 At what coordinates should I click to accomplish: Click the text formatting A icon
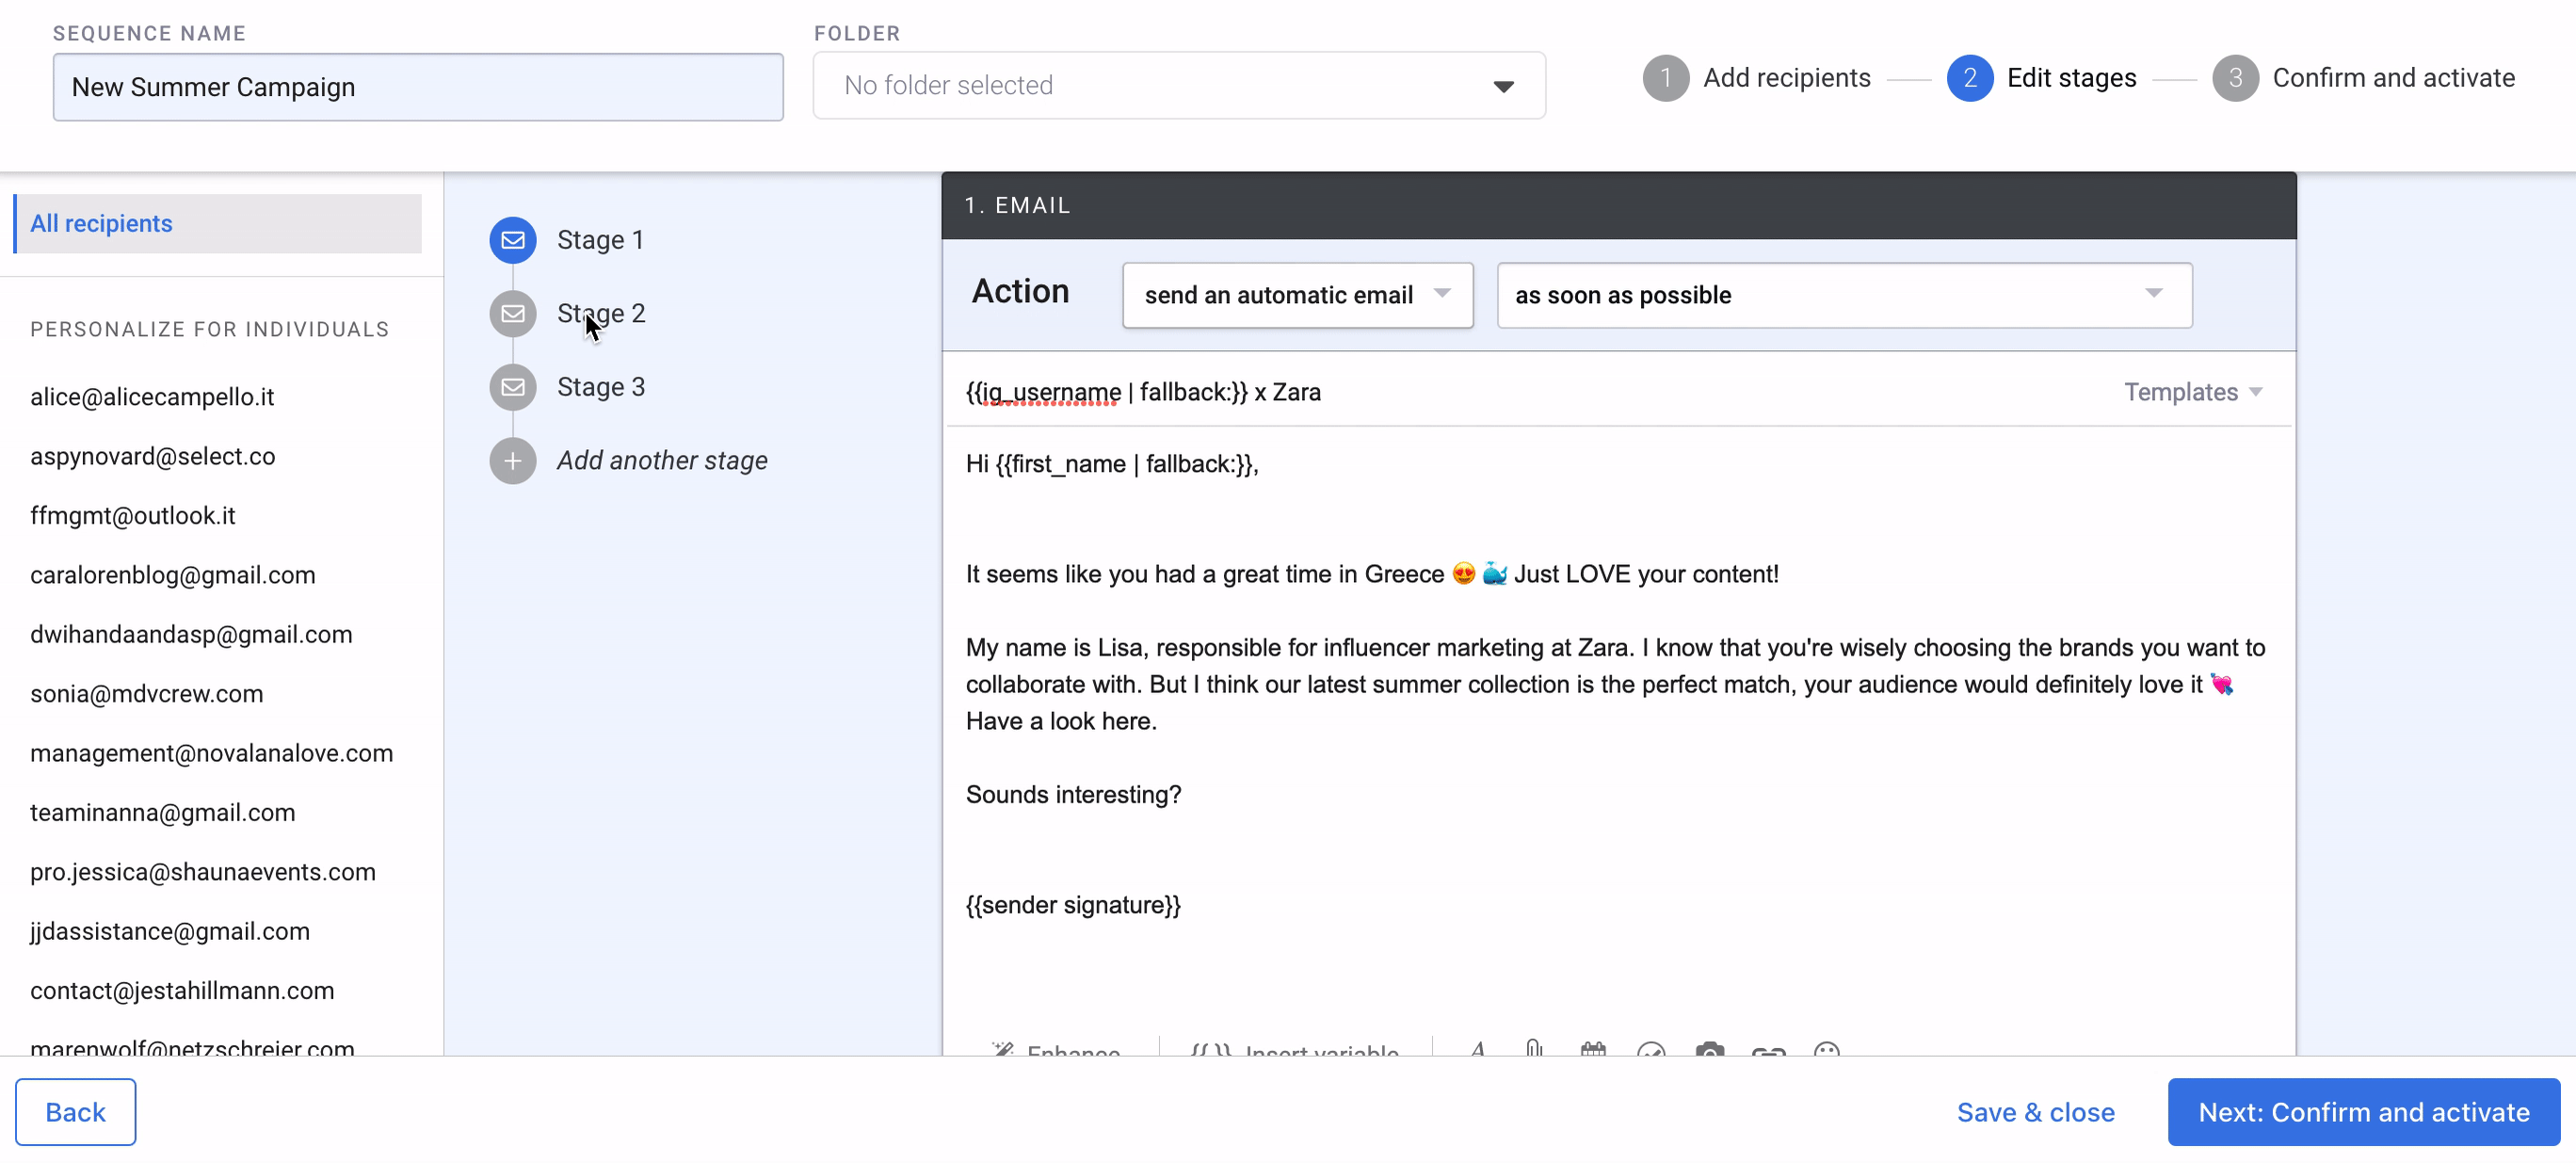click(x=1477, y=1050)
